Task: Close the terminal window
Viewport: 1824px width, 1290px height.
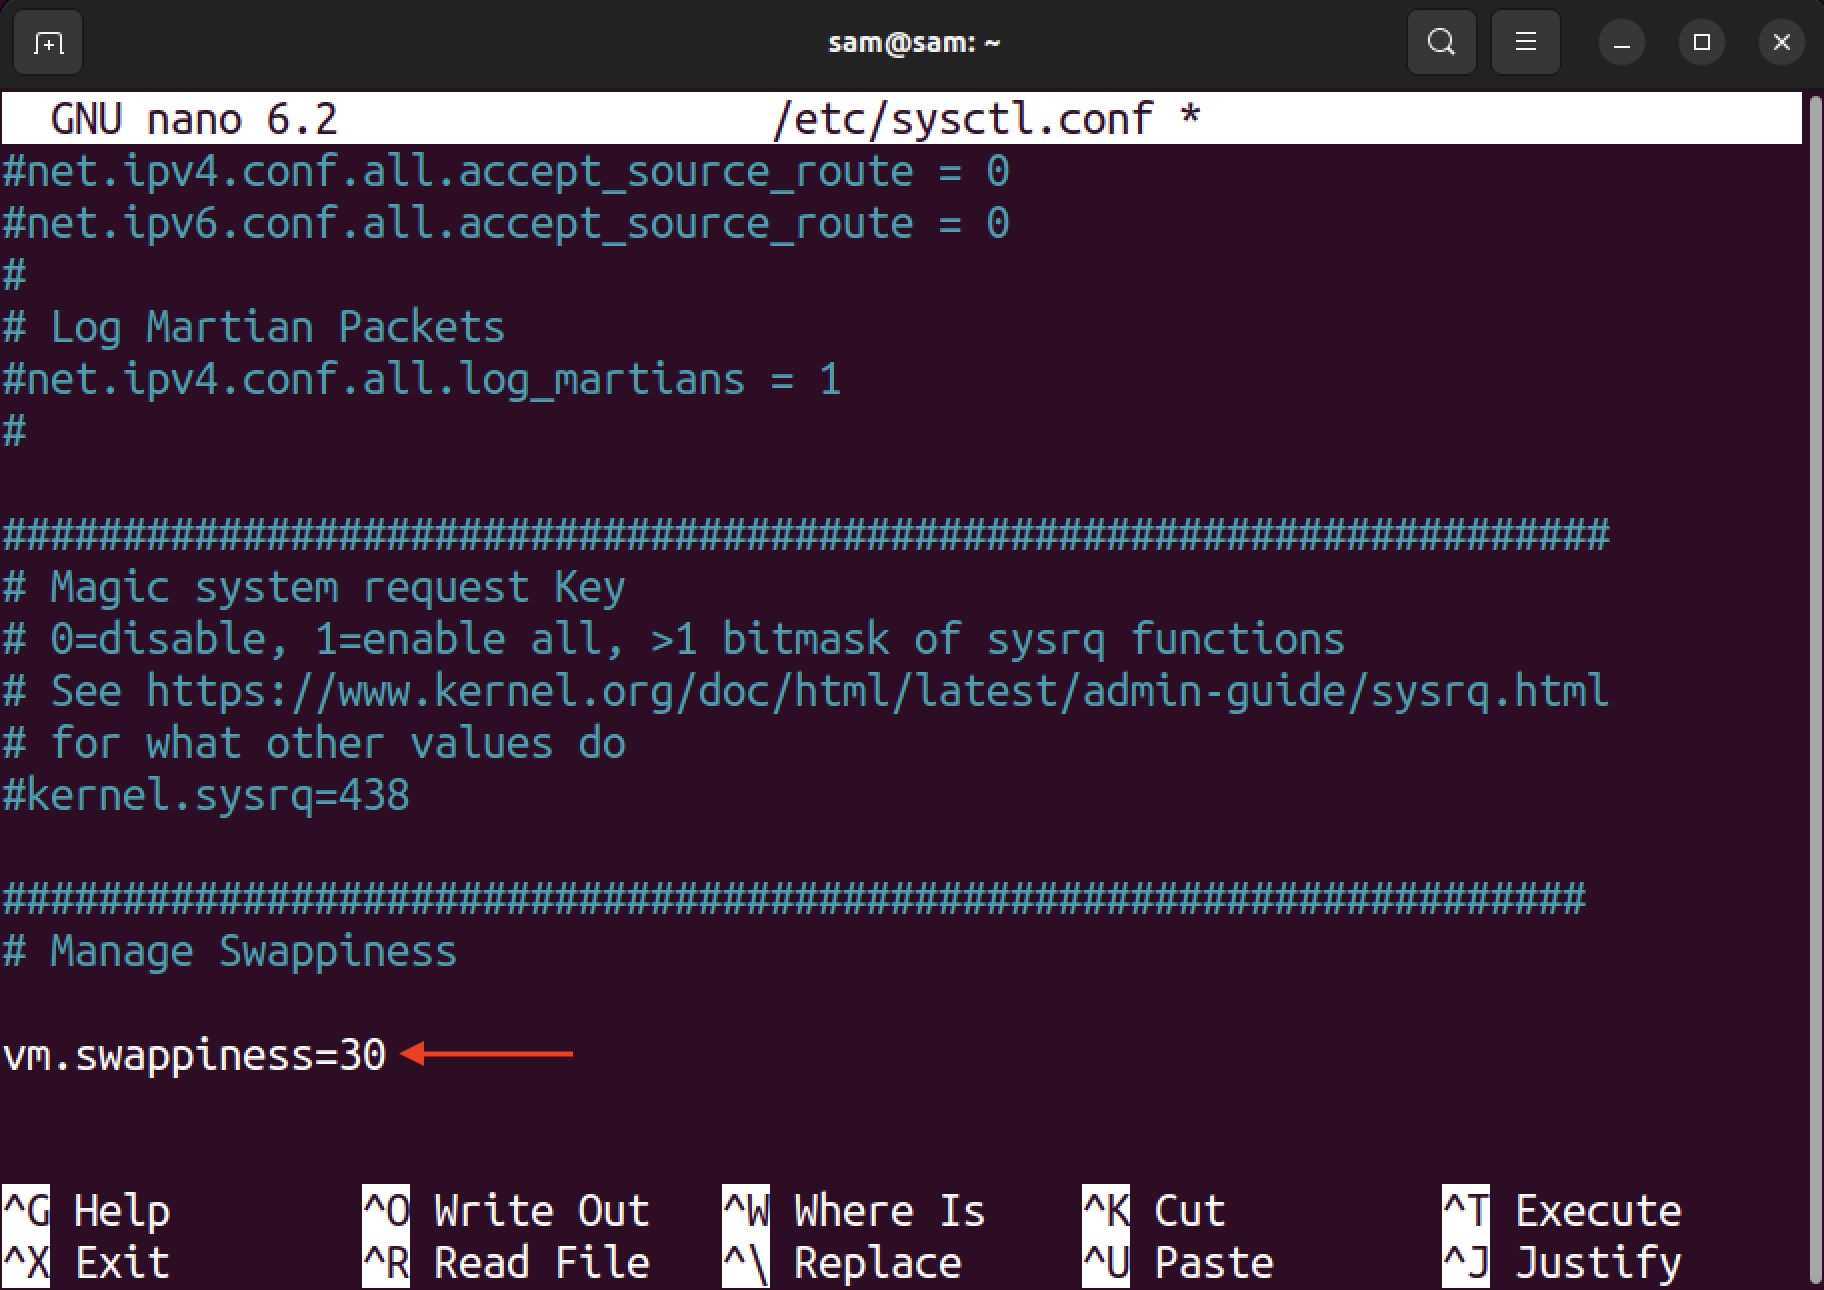Action: coord(1781,42)
